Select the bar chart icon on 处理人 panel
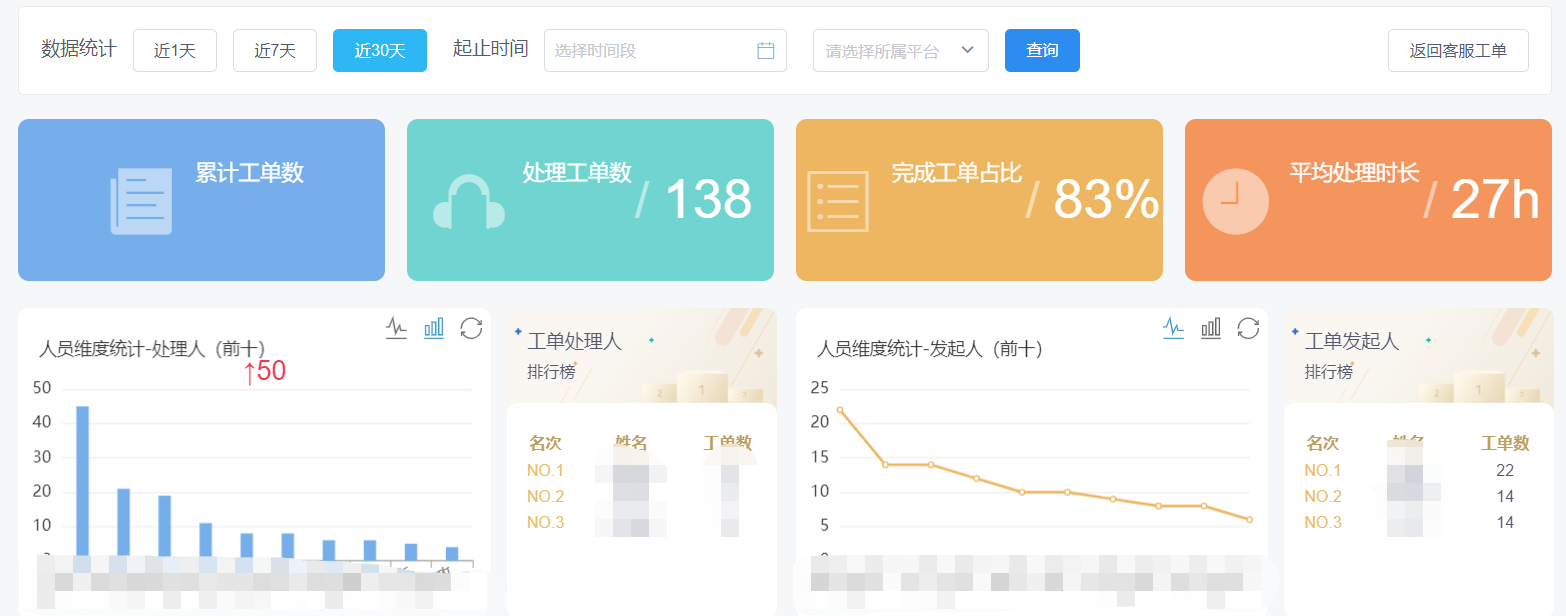The width and height of the screenshot is (1566, 616). 433,328
